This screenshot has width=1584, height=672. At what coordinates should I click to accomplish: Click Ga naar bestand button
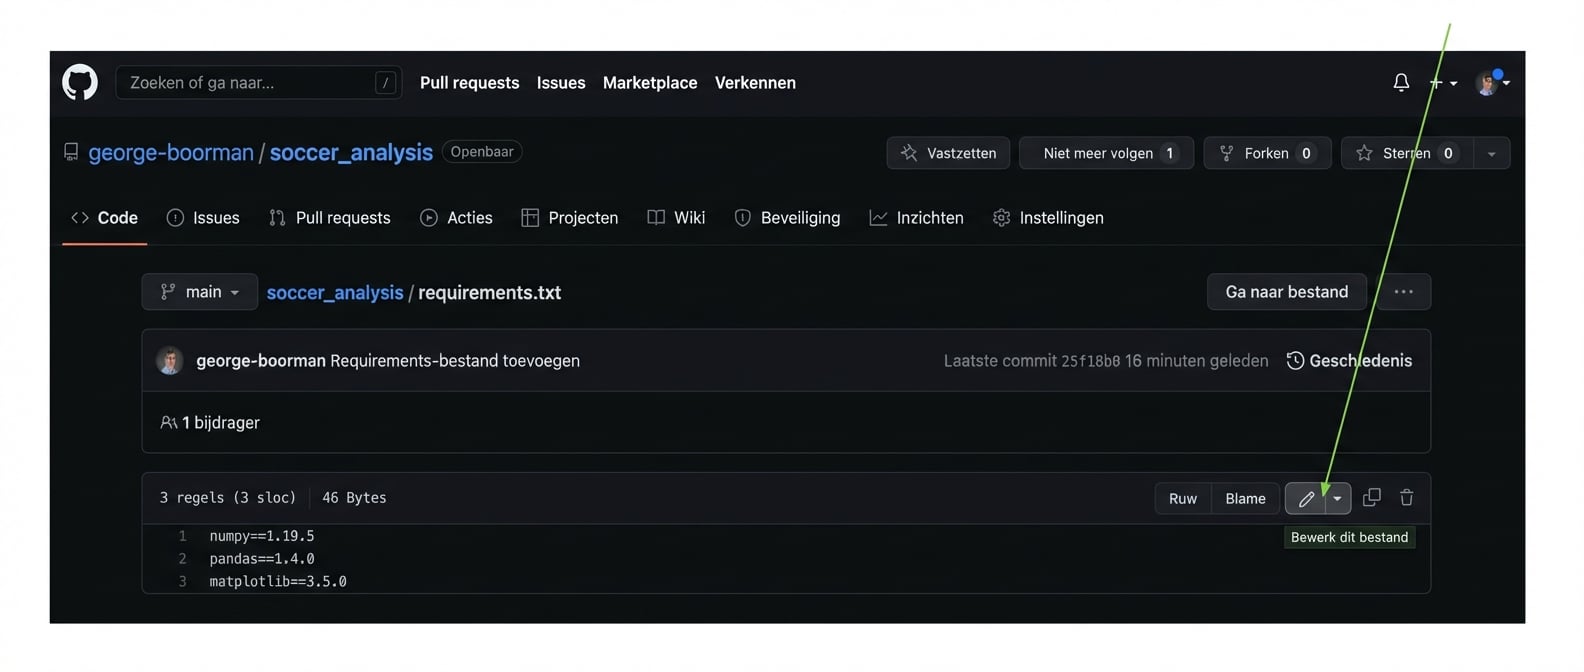(x=1286, y=292)
